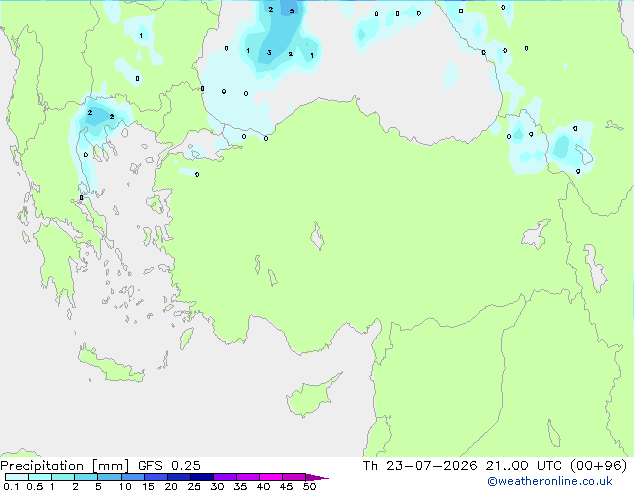This screenshot has width=634, height=490.
Task: Pick the lightest cyan swatch between 0.1 and 0.5
Action: [x=17, y=477]
